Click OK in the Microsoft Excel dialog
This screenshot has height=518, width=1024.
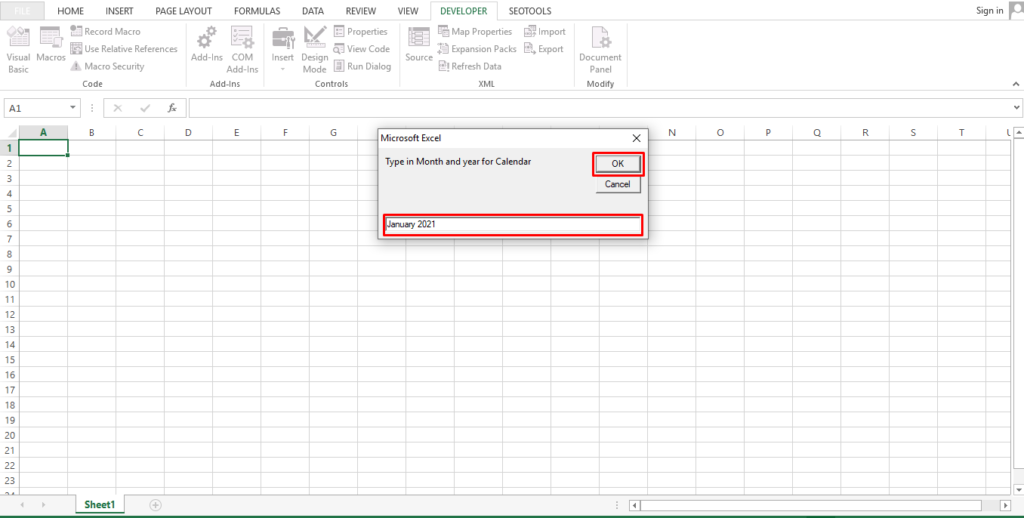[x=618, y=164]
